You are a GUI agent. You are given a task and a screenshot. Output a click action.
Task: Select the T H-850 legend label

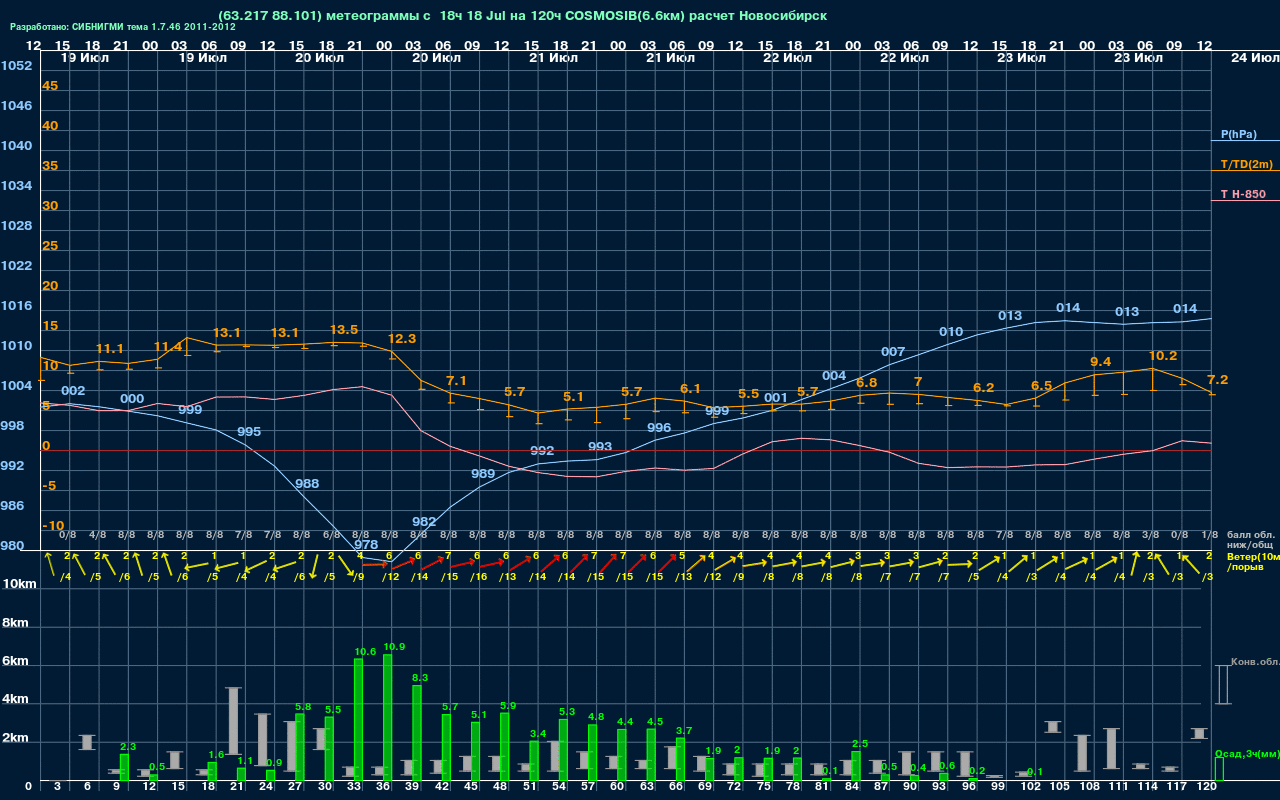click(1242, 193)
